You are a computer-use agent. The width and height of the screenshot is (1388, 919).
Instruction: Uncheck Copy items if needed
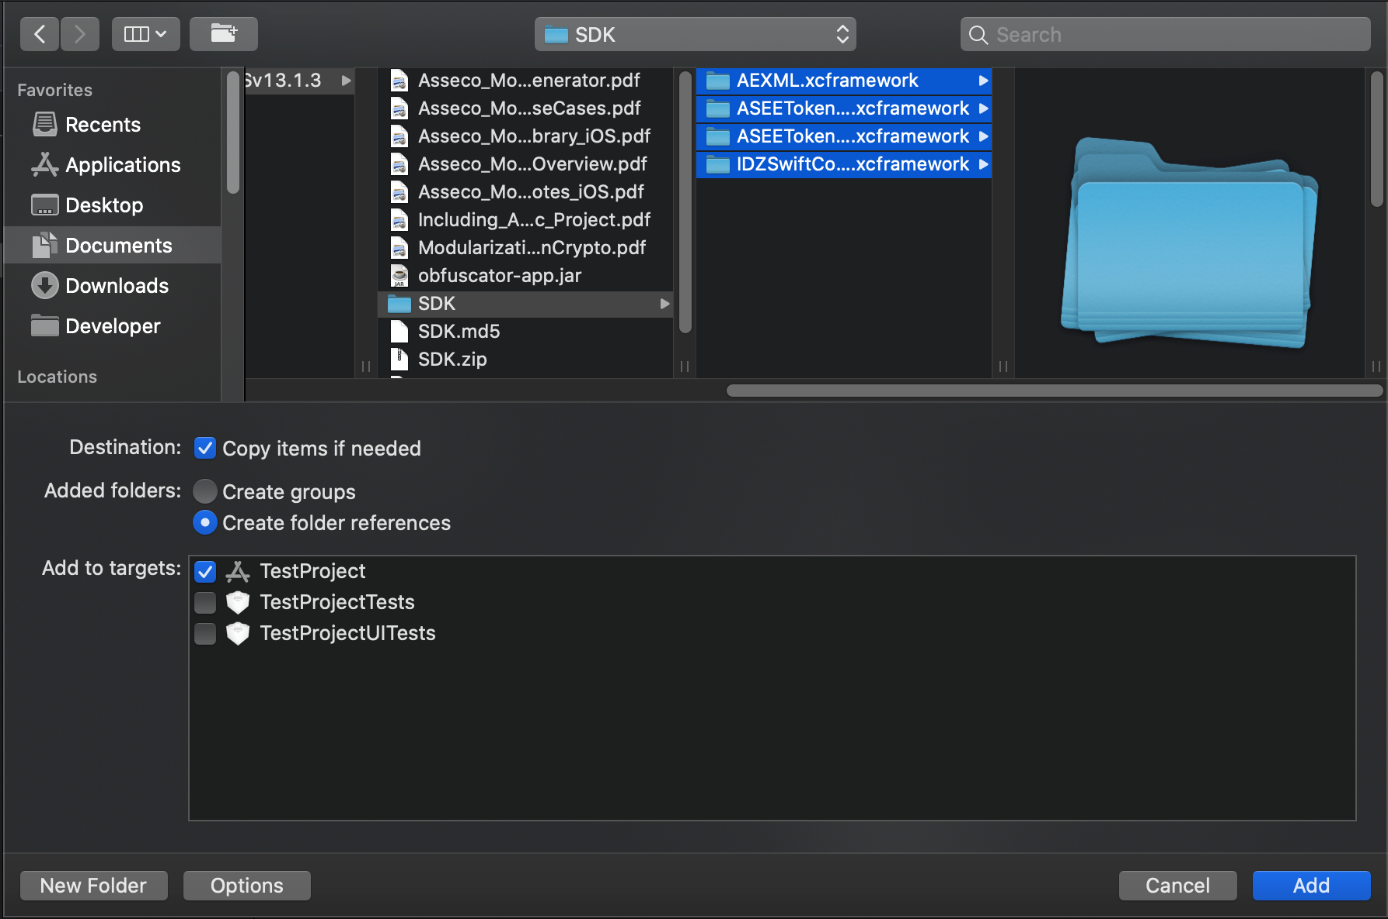coord(204,448)
